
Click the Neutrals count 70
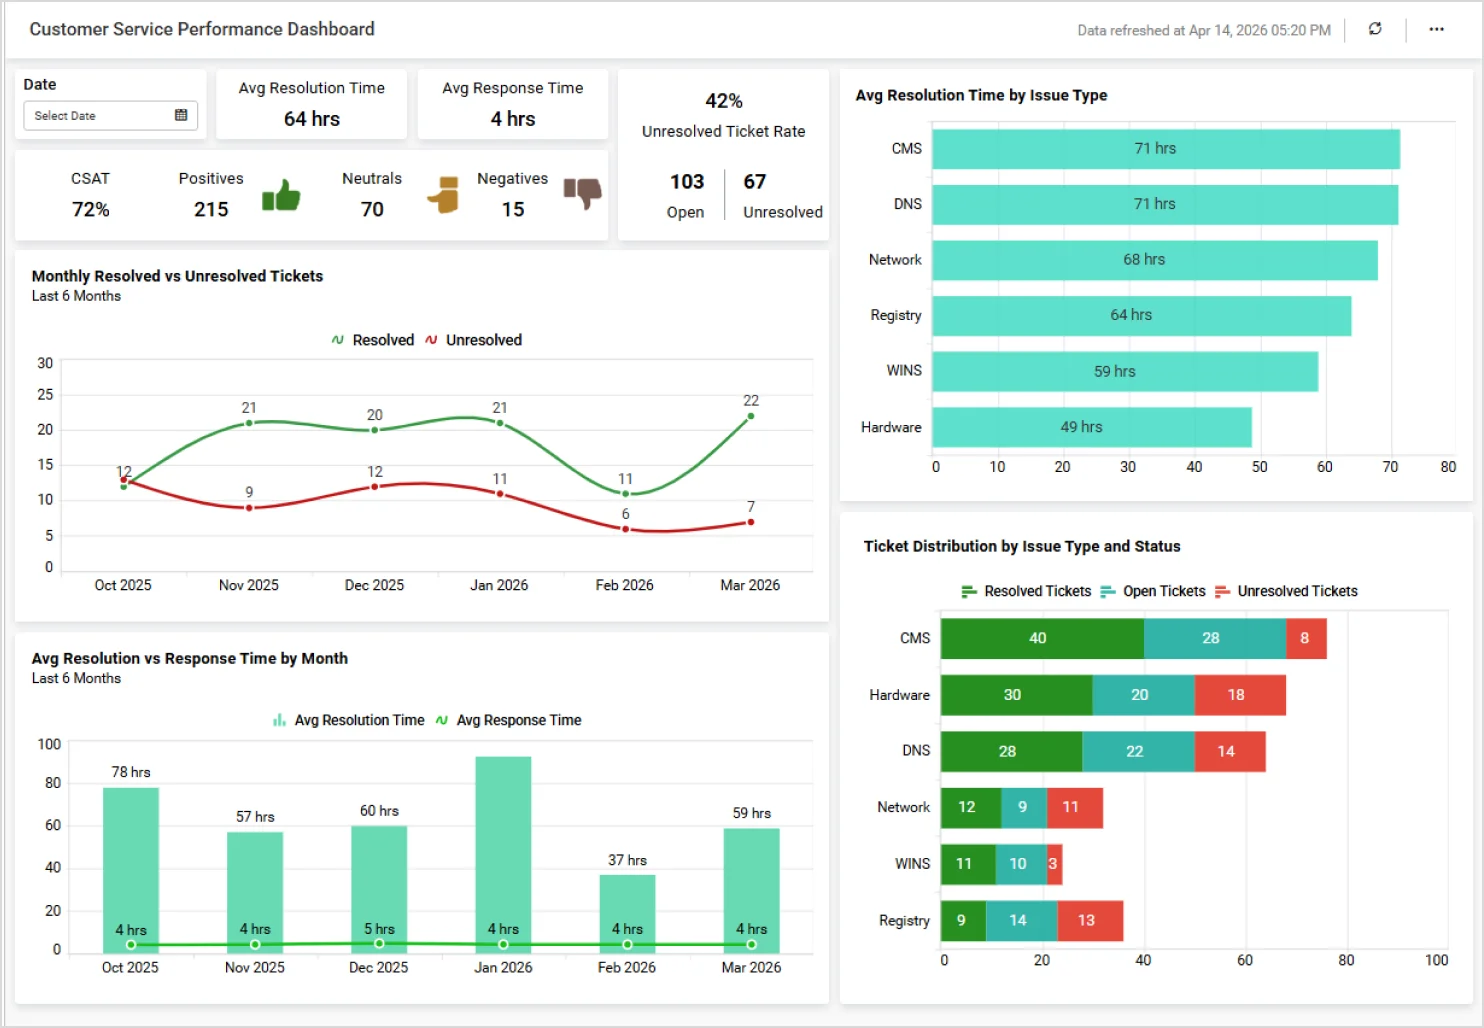coord(372,209)
